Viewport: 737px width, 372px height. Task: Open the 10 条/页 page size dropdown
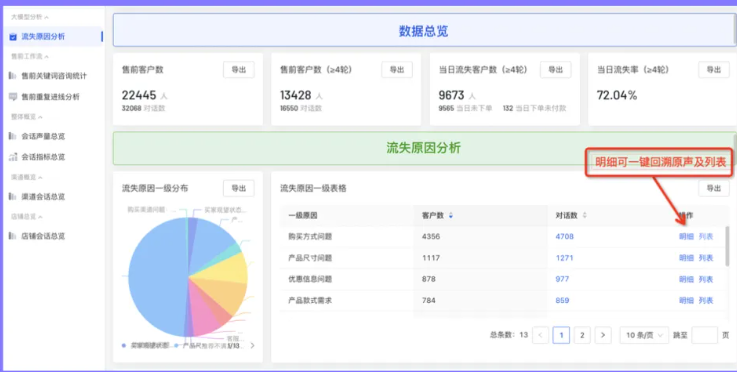[644, 335]
